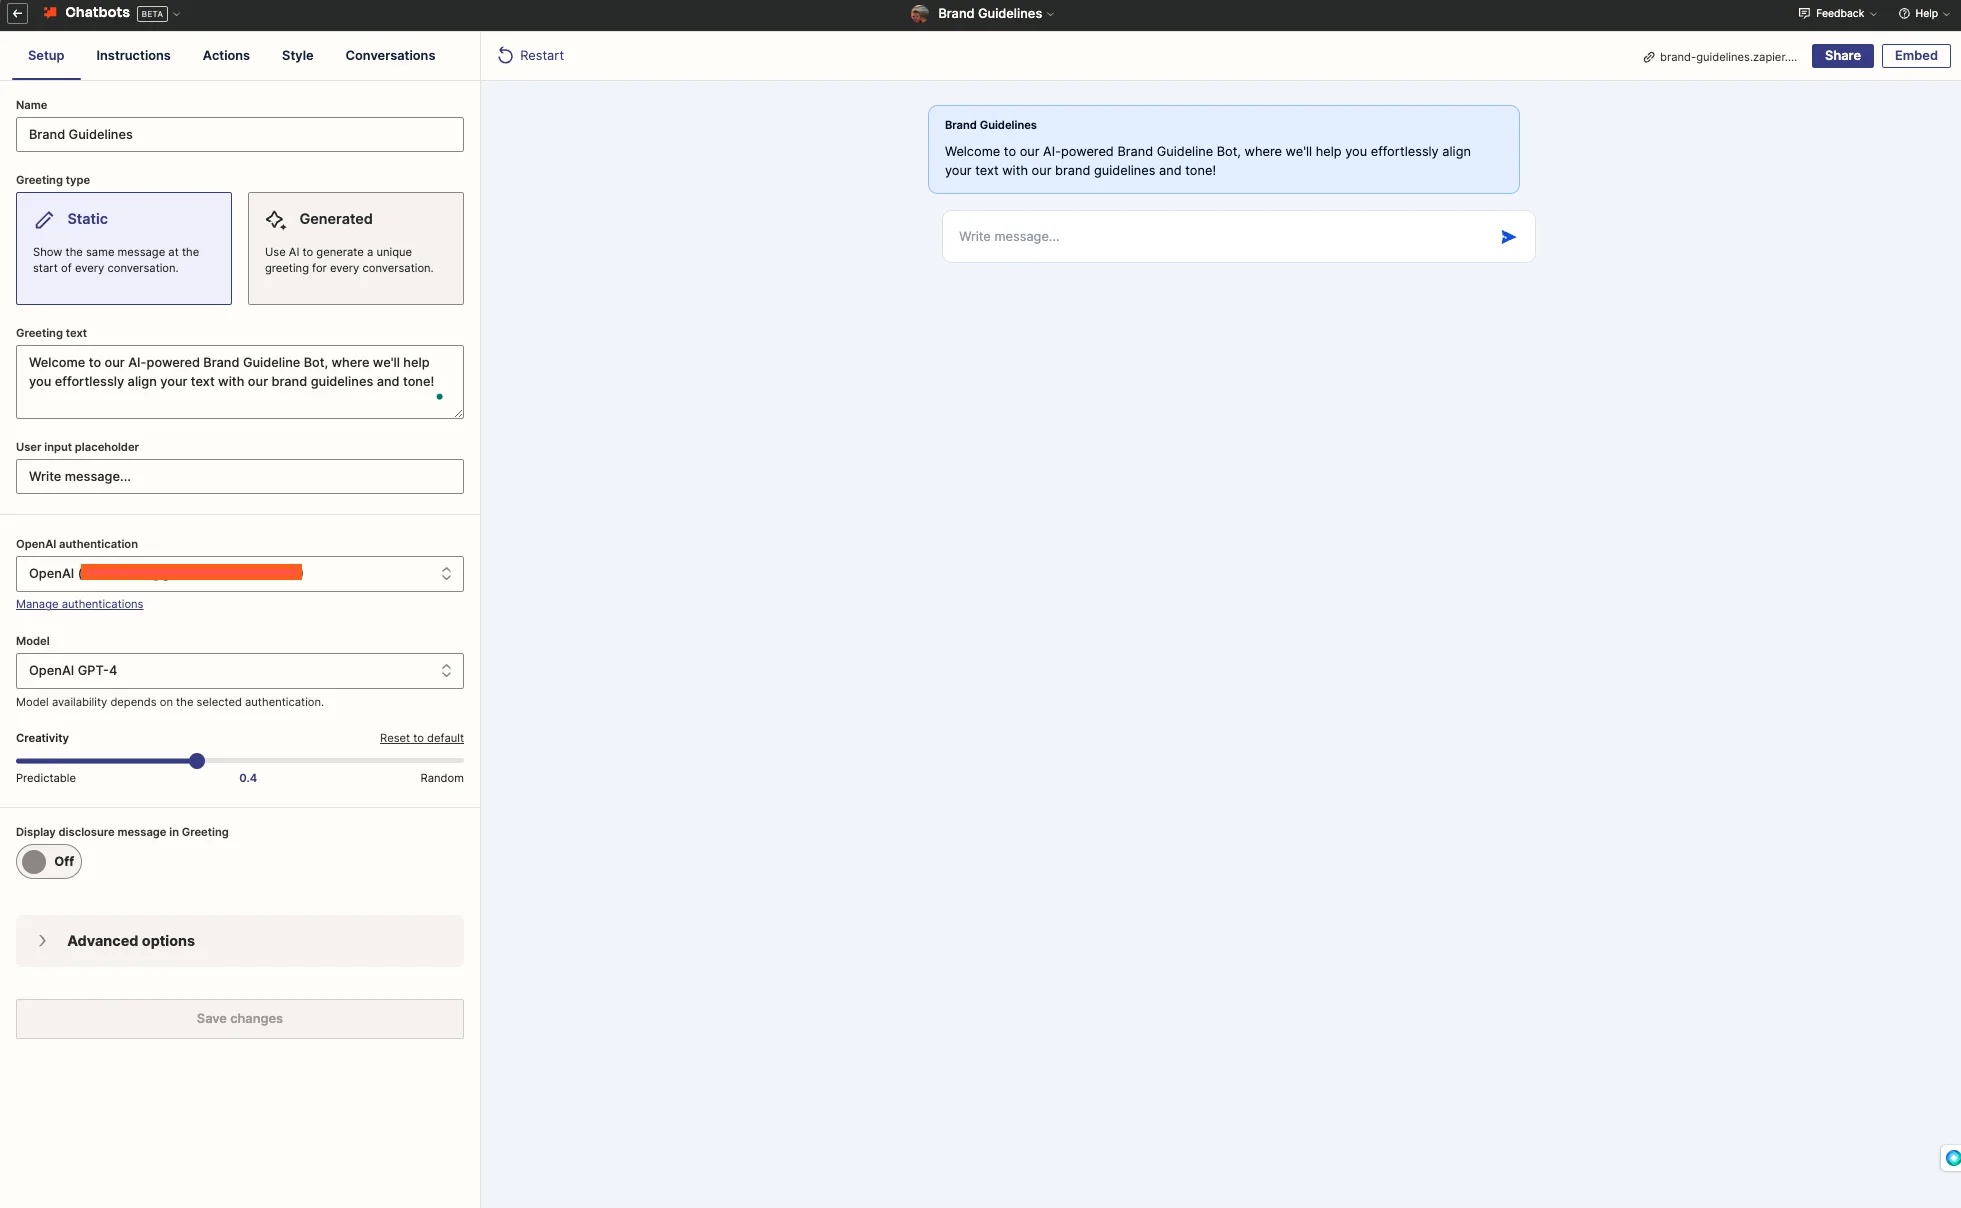
Task: Click the Zapier Chatbots logo icon
Action: (x=50, y=13)
